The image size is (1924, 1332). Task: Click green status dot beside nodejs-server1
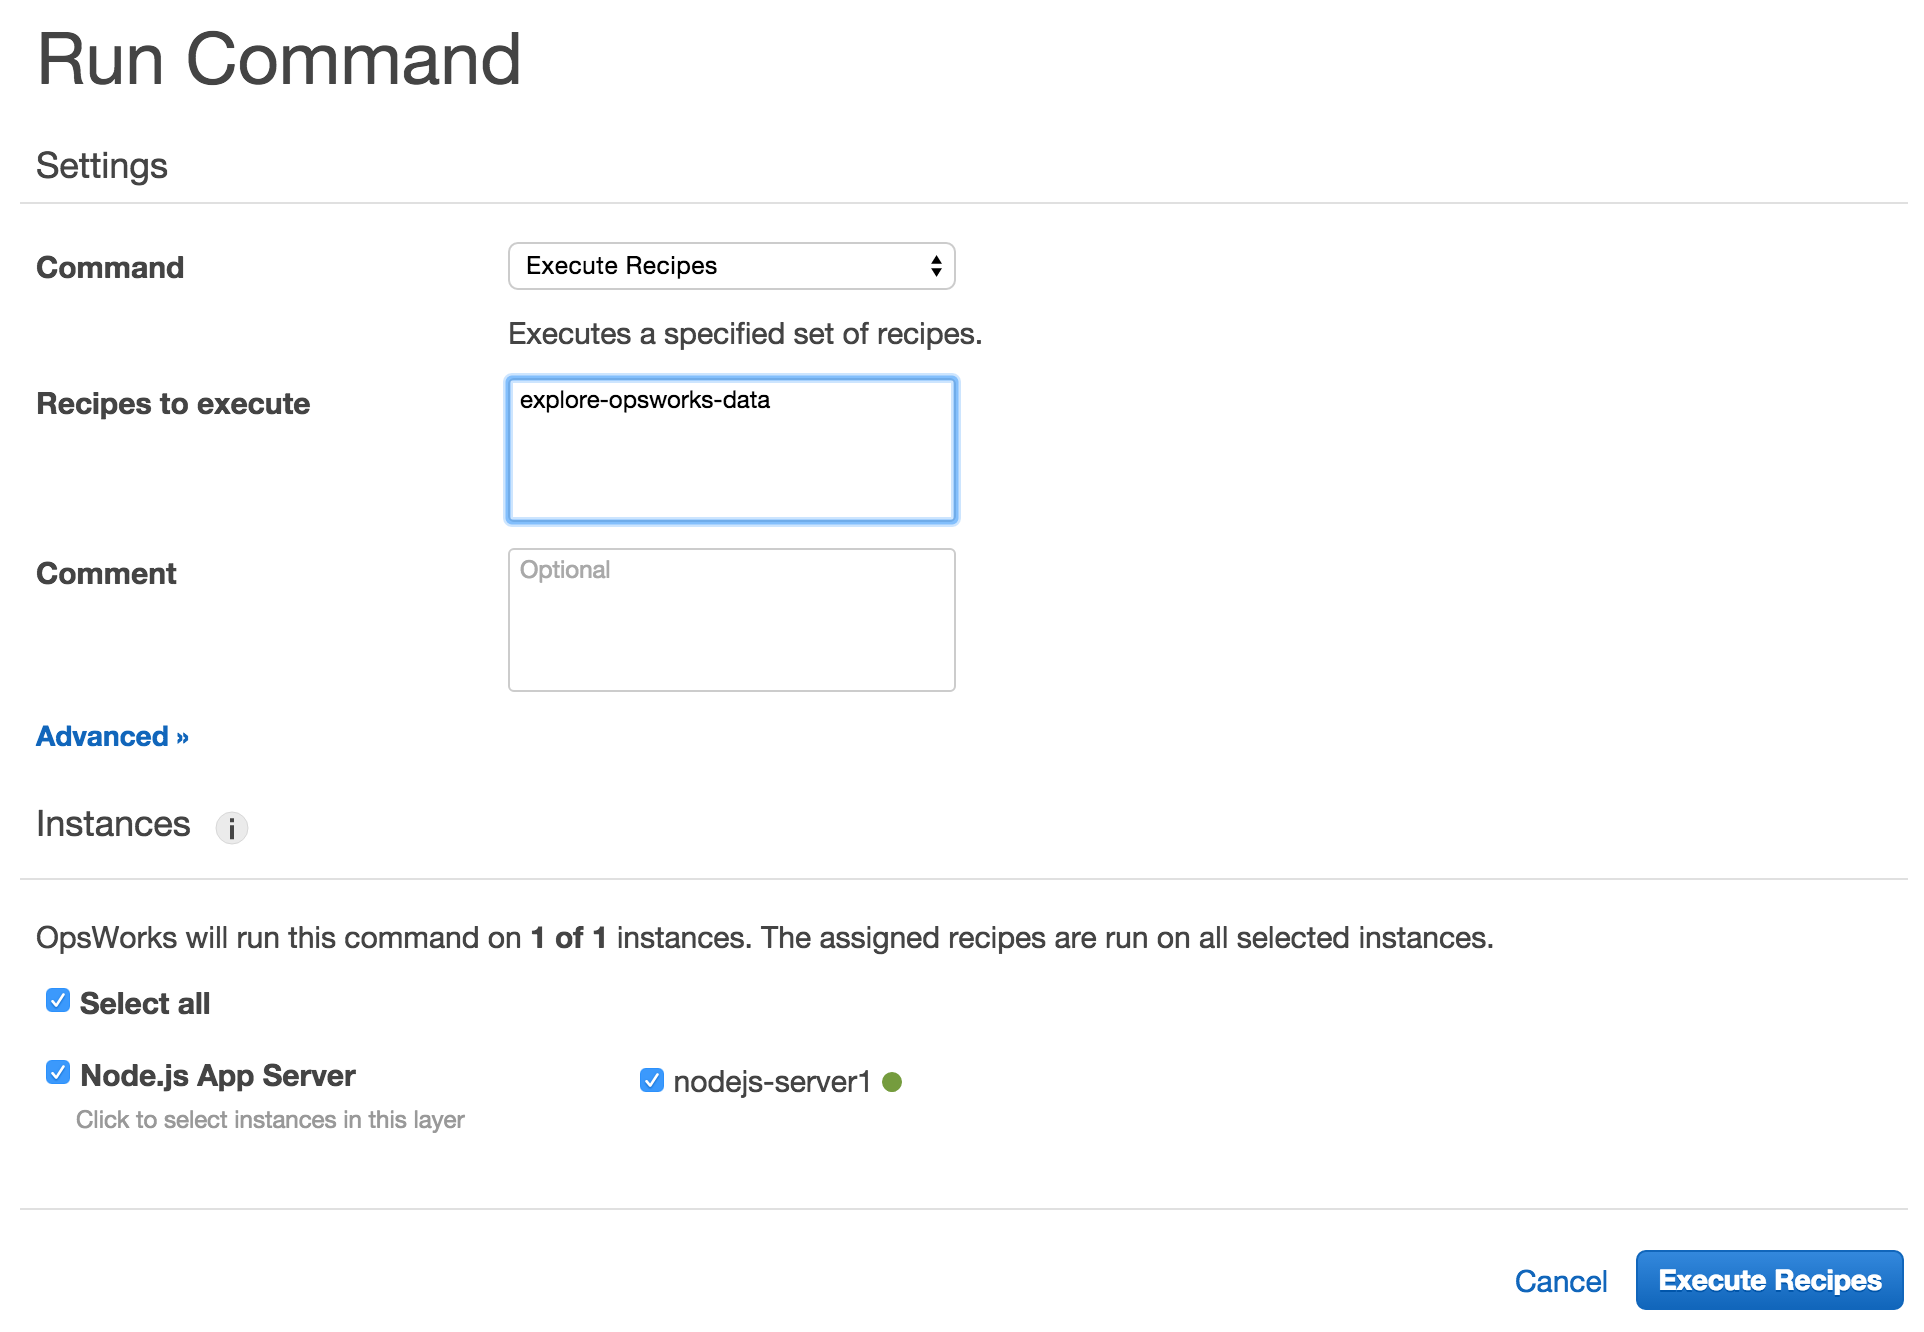coord(892,1082)
